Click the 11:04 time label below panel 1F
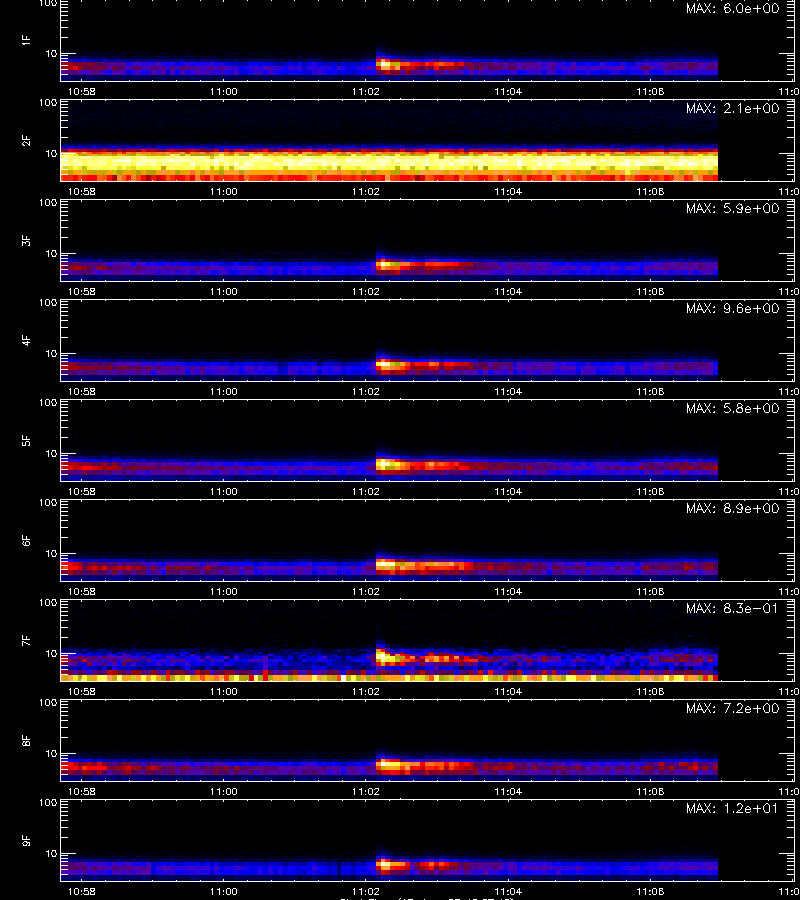 pyautogui.click(x=508, y=91)
